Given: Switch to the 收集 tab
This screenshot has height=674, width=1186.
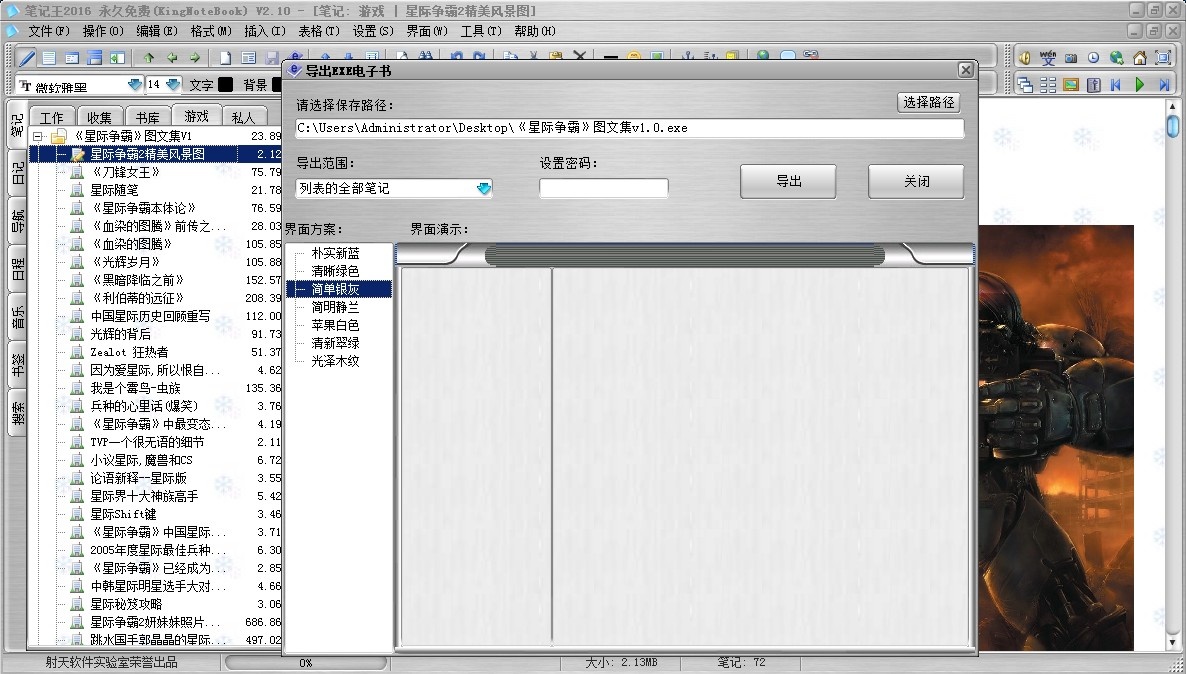Looking at the screenshot, I should [x=99, y=117].
